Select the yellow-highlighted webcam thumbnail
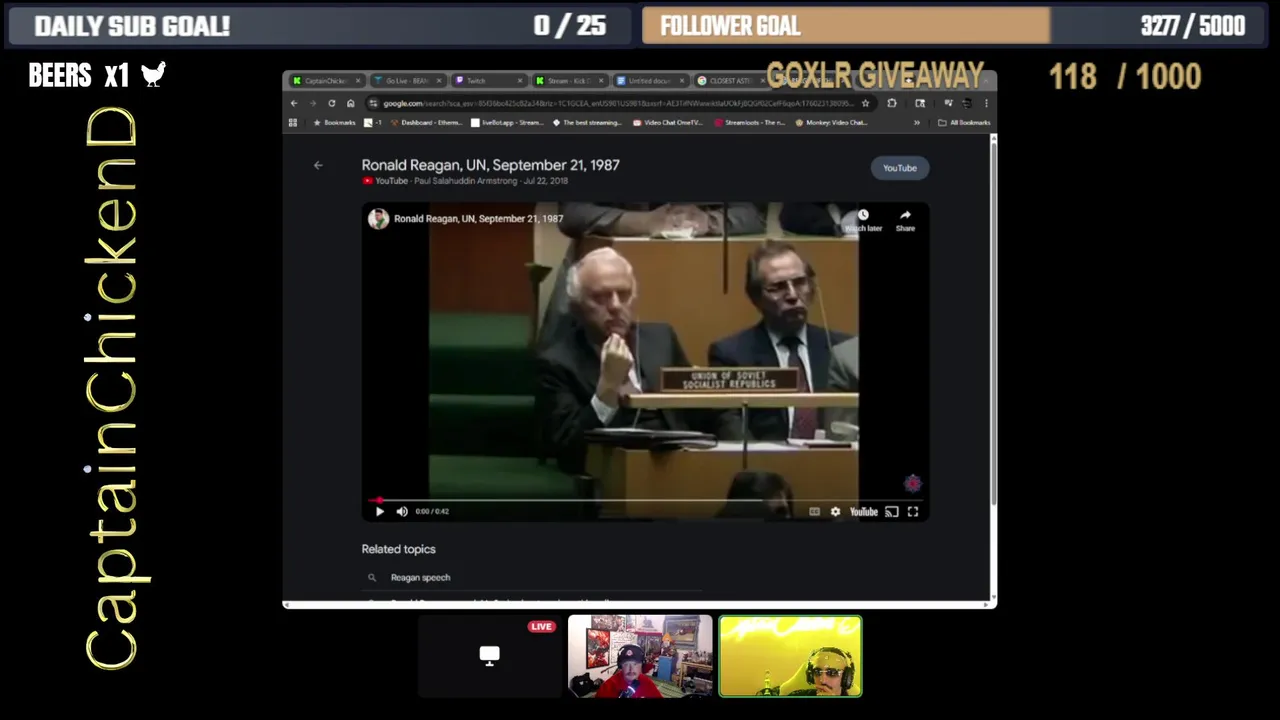The height and width of the screenshot is (720, 1280). 790,656
